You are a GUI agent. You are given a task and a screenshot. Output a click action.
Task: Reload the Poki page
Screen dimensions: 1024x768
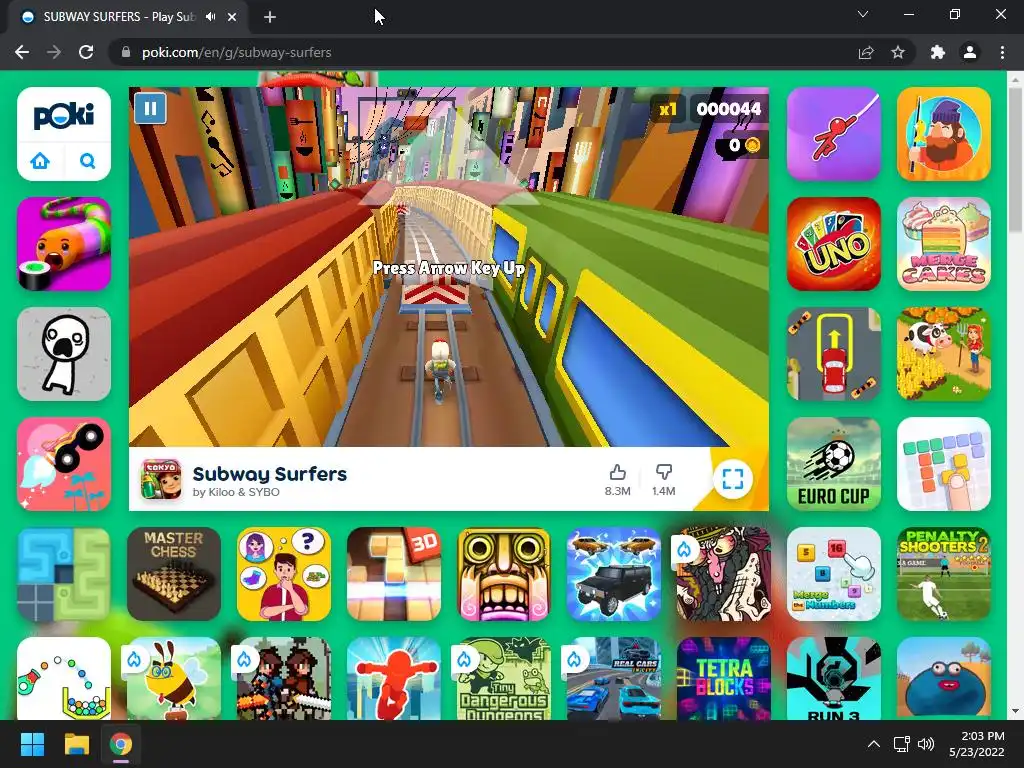click(86, 52)
